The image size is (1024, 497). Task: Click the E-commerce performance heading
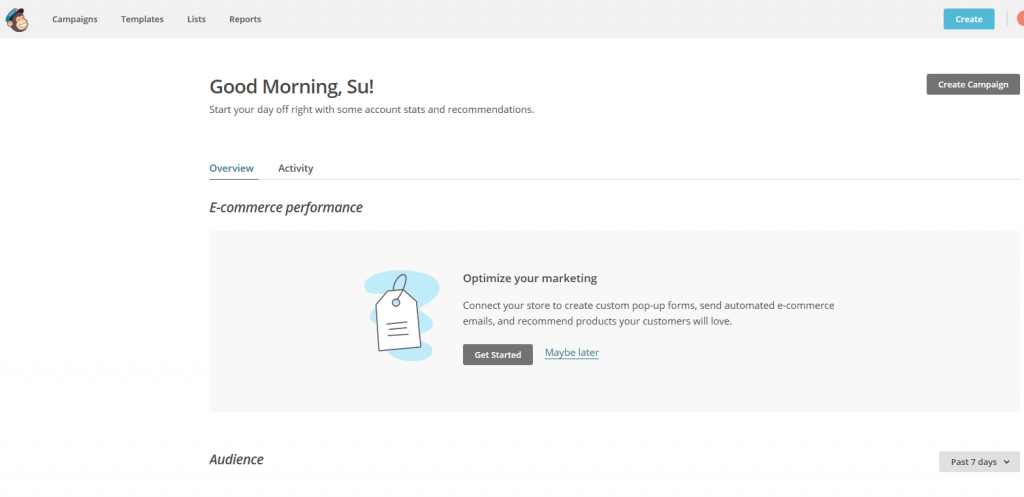pyautogui.click(x=286, y=208)
